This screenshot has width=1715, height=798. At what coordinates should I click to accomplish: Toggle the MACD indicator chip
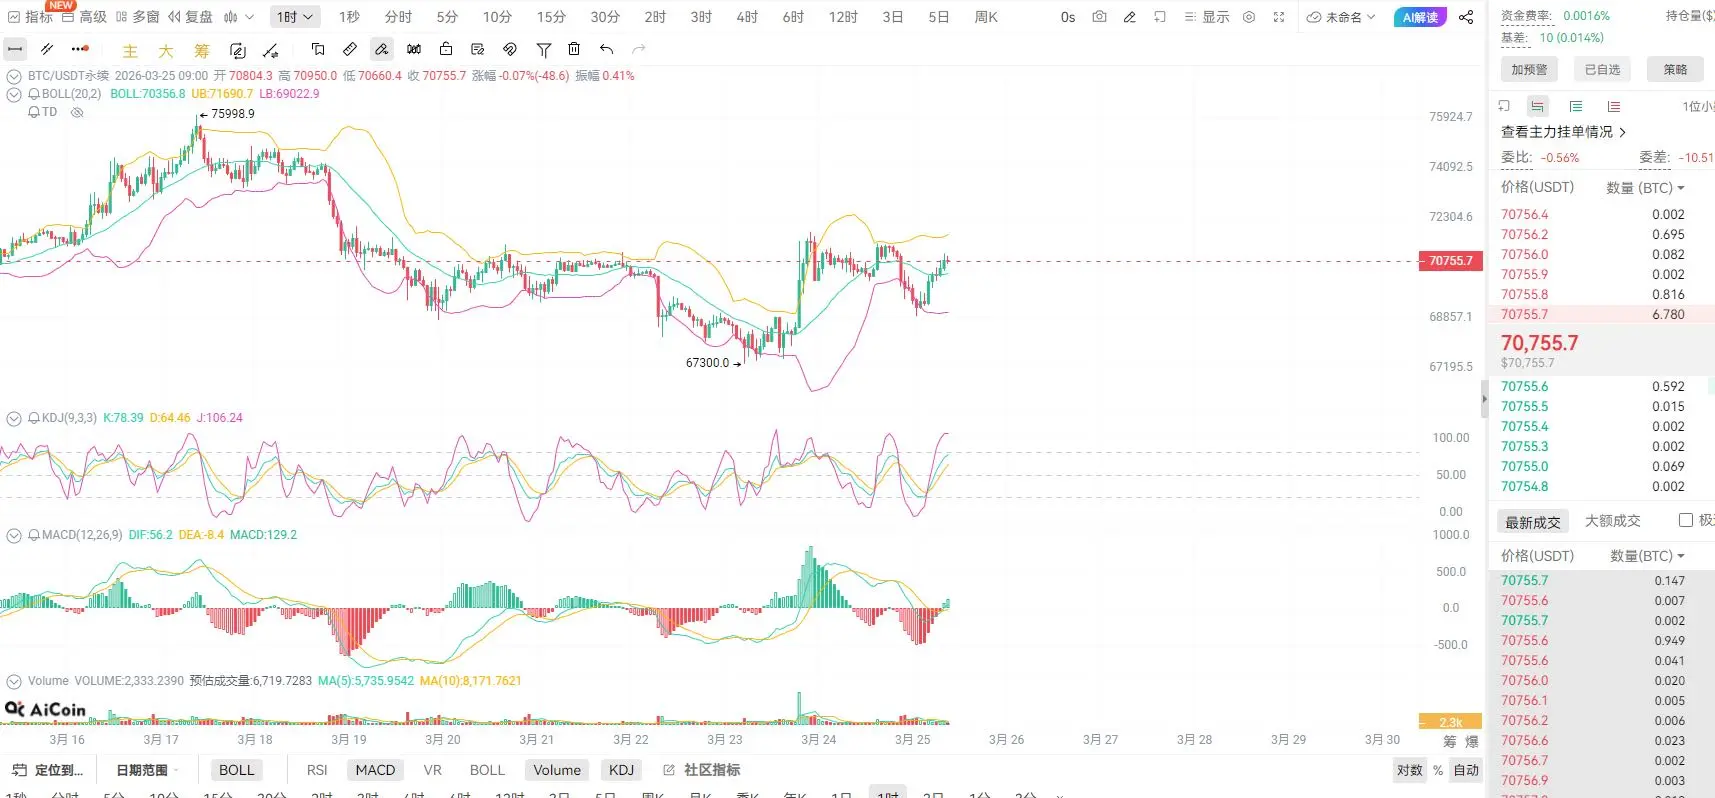[x=375, y=770]
